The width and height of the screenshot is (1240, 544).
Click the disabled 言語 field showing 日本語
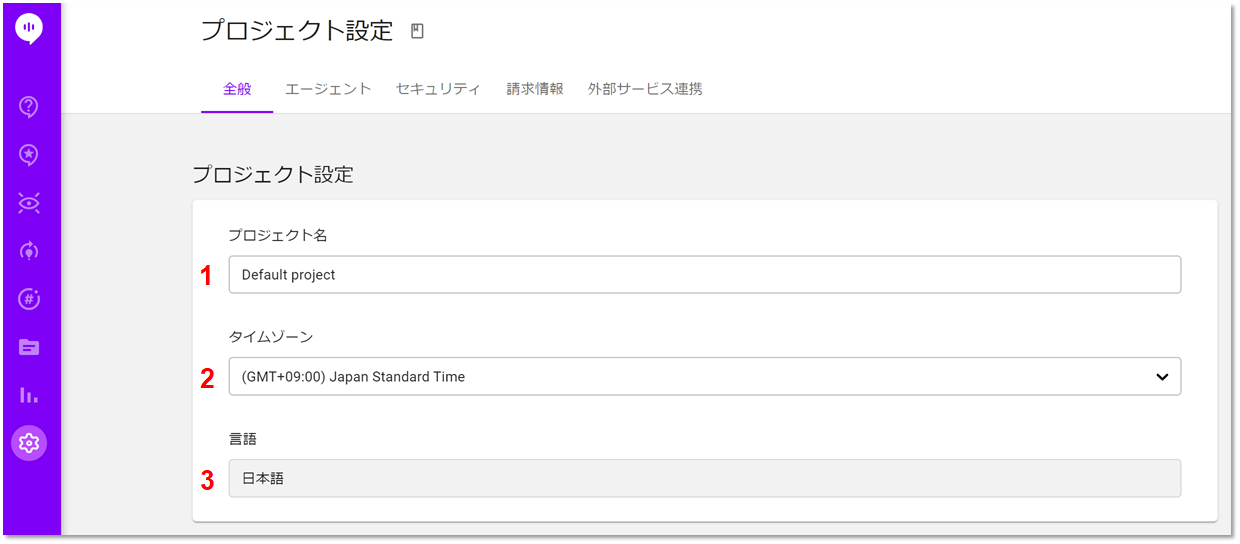[705, 478]
